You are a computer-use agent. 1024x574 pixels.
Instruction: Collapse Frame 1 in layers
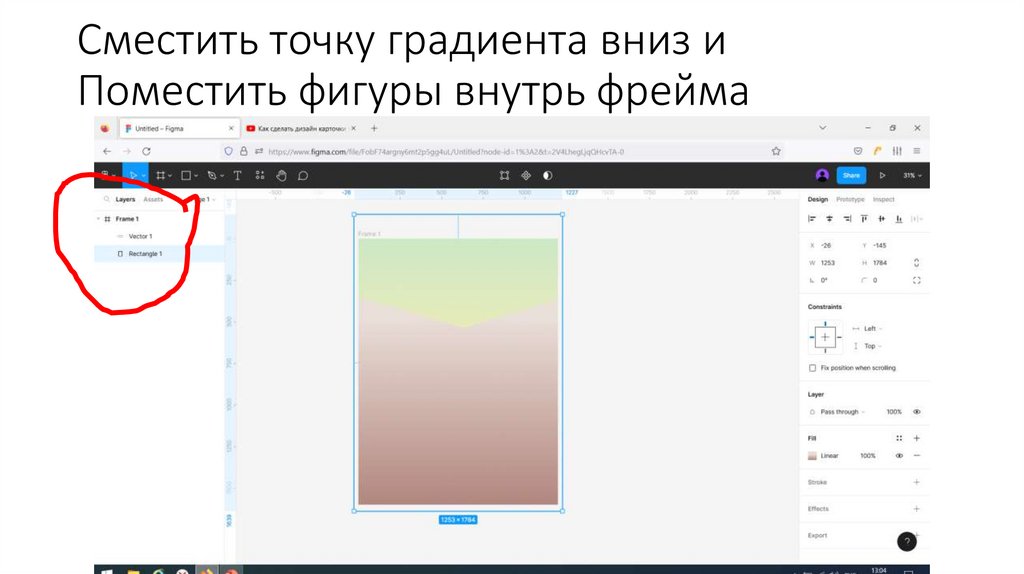point(99,219)
